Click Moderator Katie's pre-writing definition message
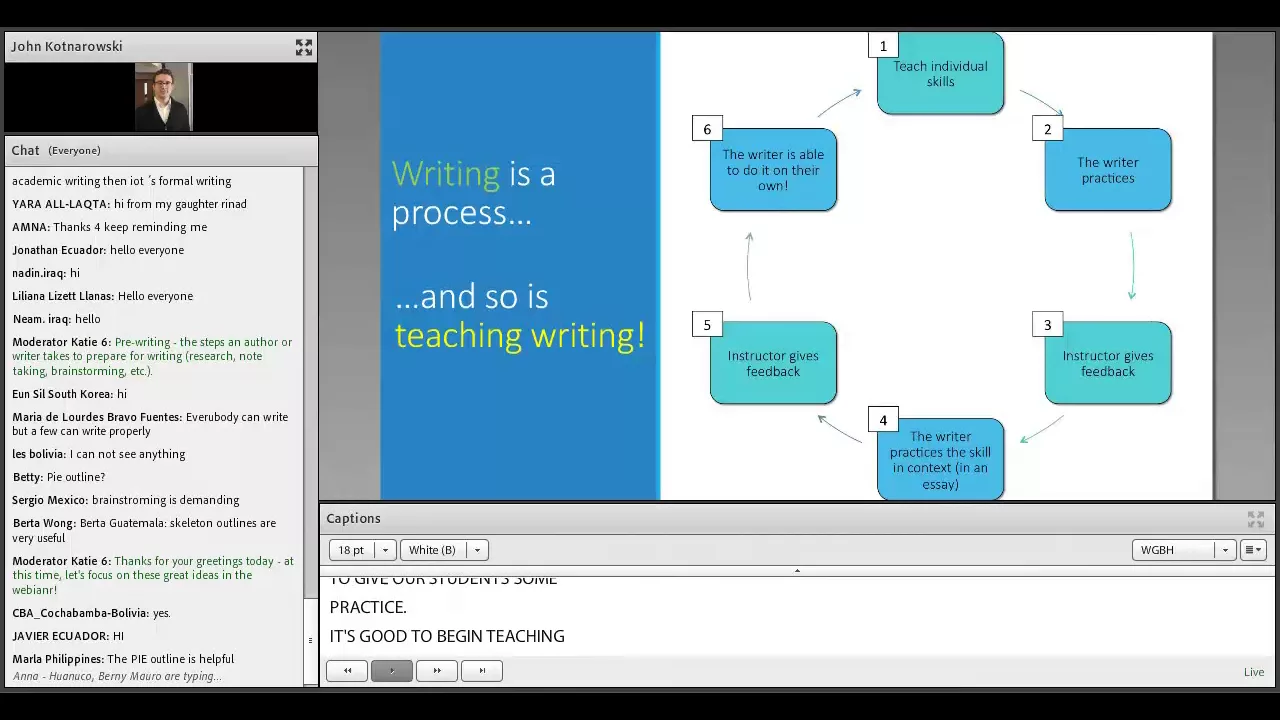The width and height of the screenshot is (1280, 720). click(x=153, y=356)
